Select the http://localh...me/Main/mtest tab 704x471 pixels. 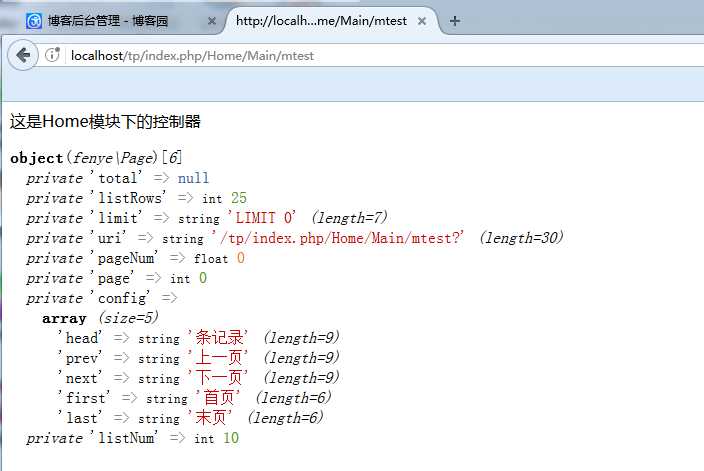click(x=321, y=21)
